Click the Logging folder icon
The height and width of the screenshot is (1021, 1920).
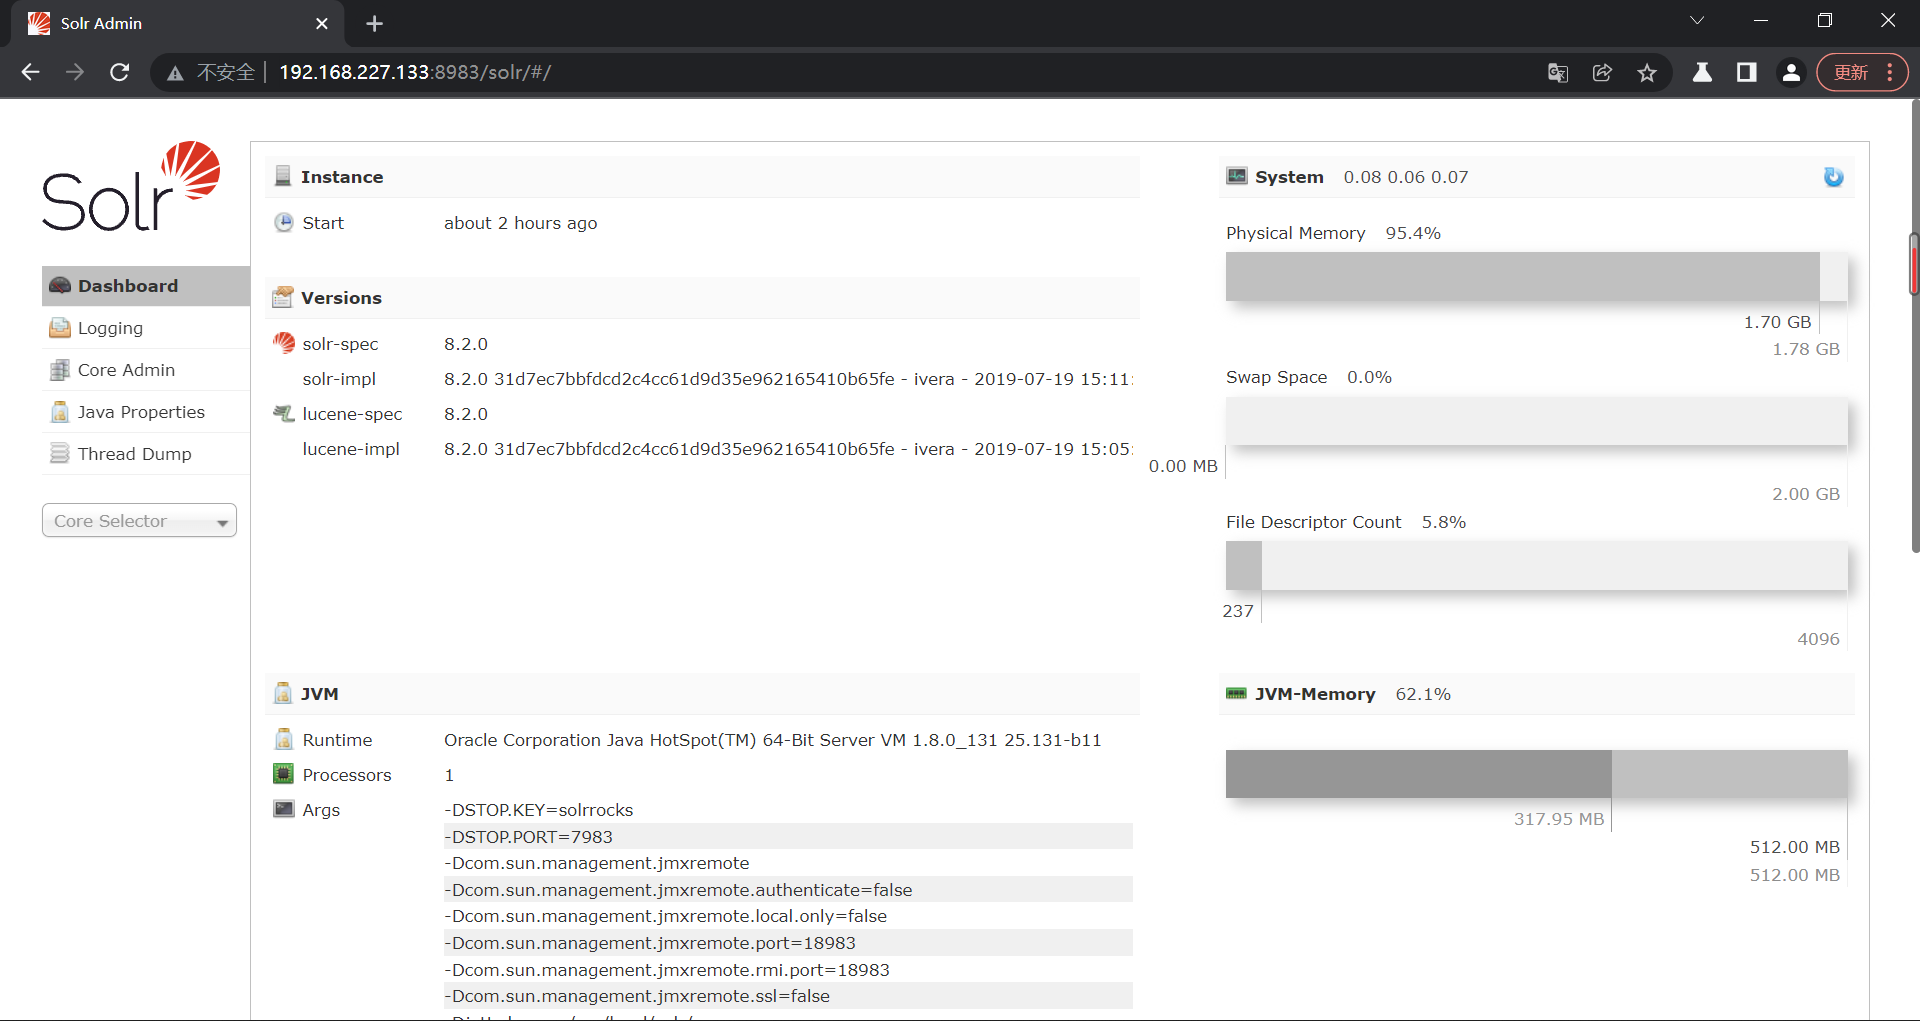pyautogui.click(x=60, y=328)
